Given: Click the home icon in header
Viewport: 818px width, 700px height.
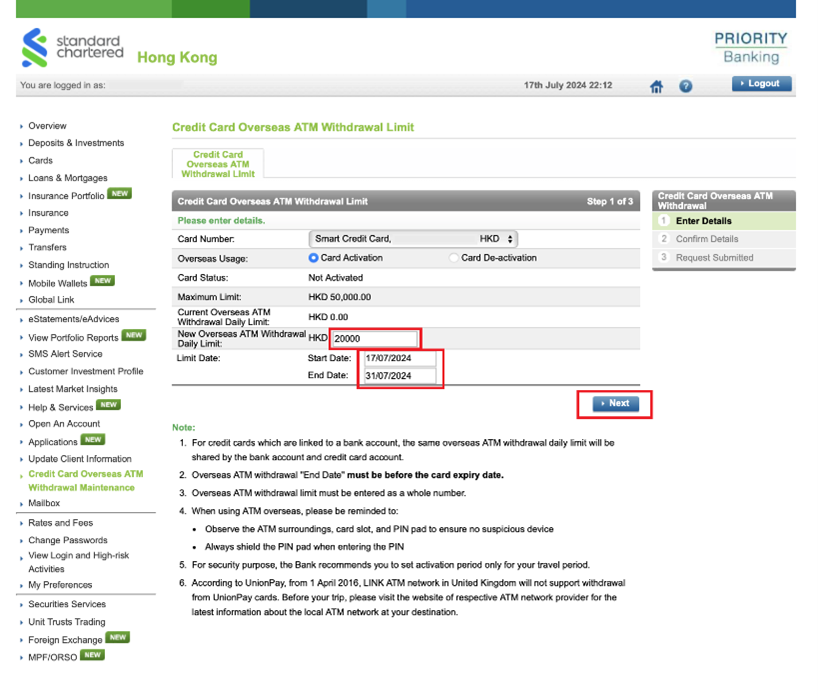Looking at the screenshot, I should (657, 86).
